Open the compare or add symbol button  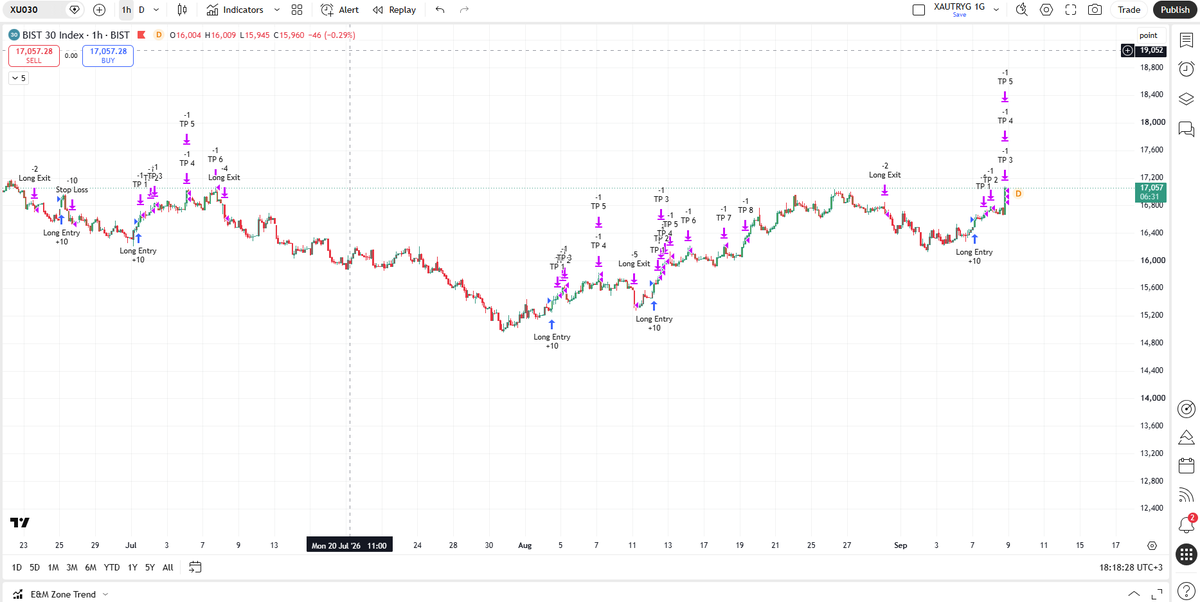tap(99, 10)
